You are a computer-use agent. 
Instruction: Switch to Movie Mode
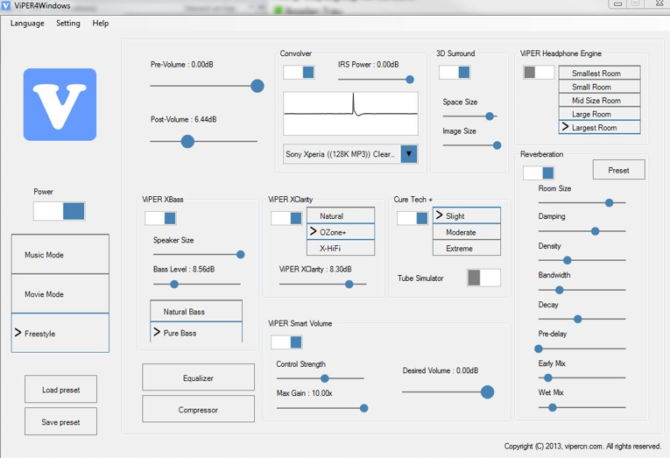point(60,294)
